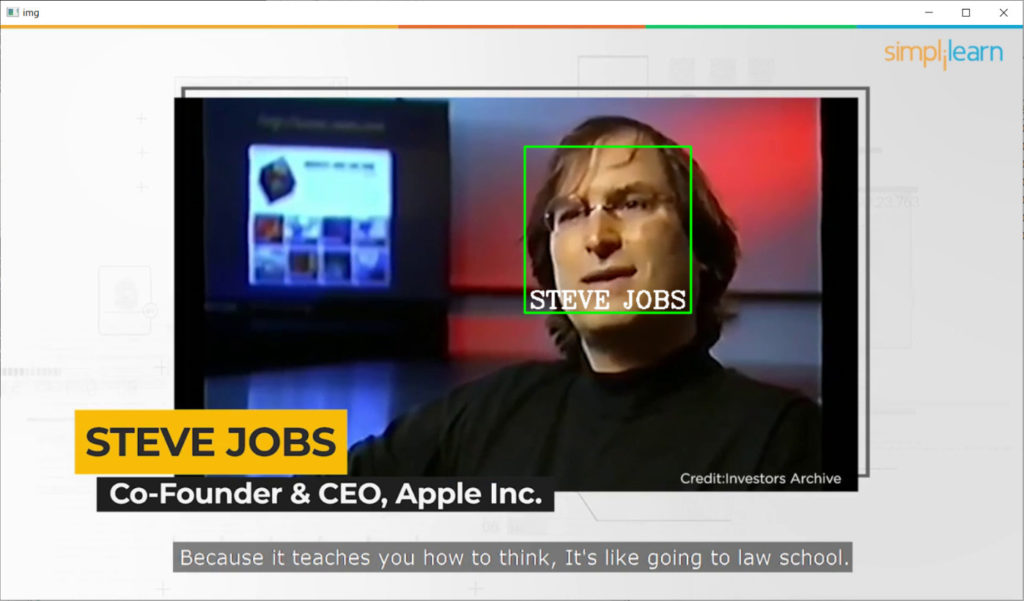Click the yellow STEVE JOBS name banner
Viewport: 1024px width, 601px height.
[x=211, y=442]
